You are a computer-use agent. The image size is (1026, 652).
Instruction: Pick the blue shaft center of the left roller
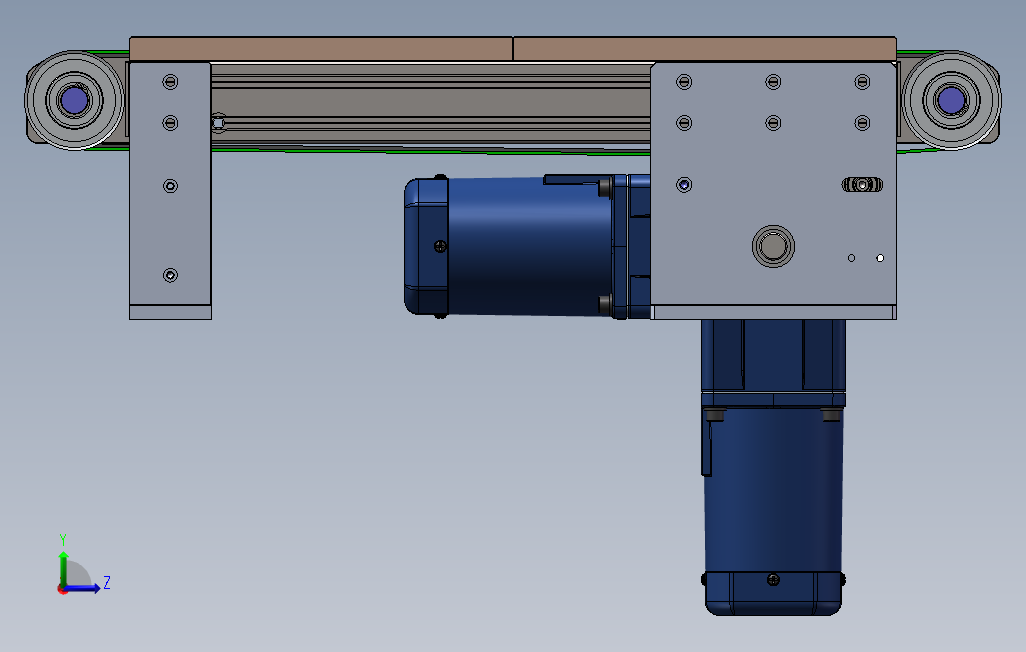coord(74,100)
